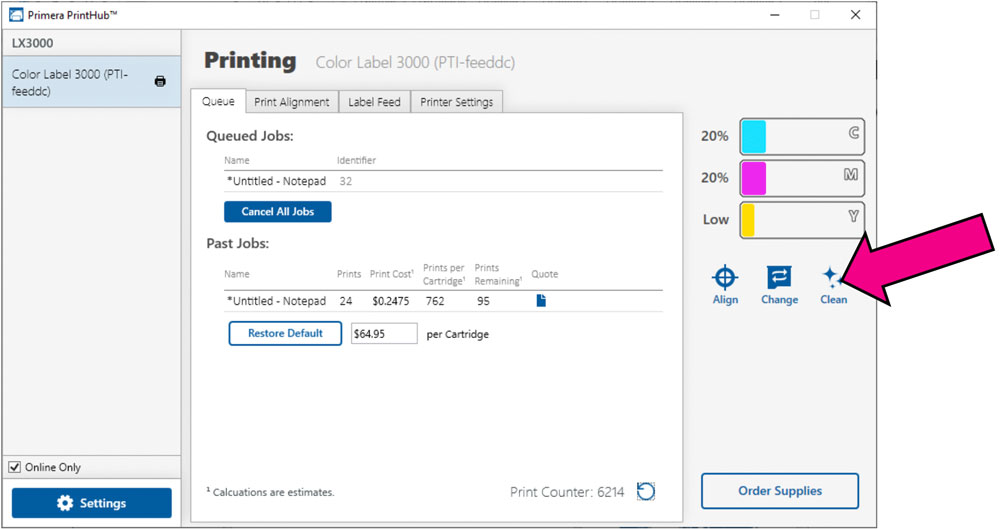
Task: Click the yellow ink level bar
Action: [x=802, y=220]
